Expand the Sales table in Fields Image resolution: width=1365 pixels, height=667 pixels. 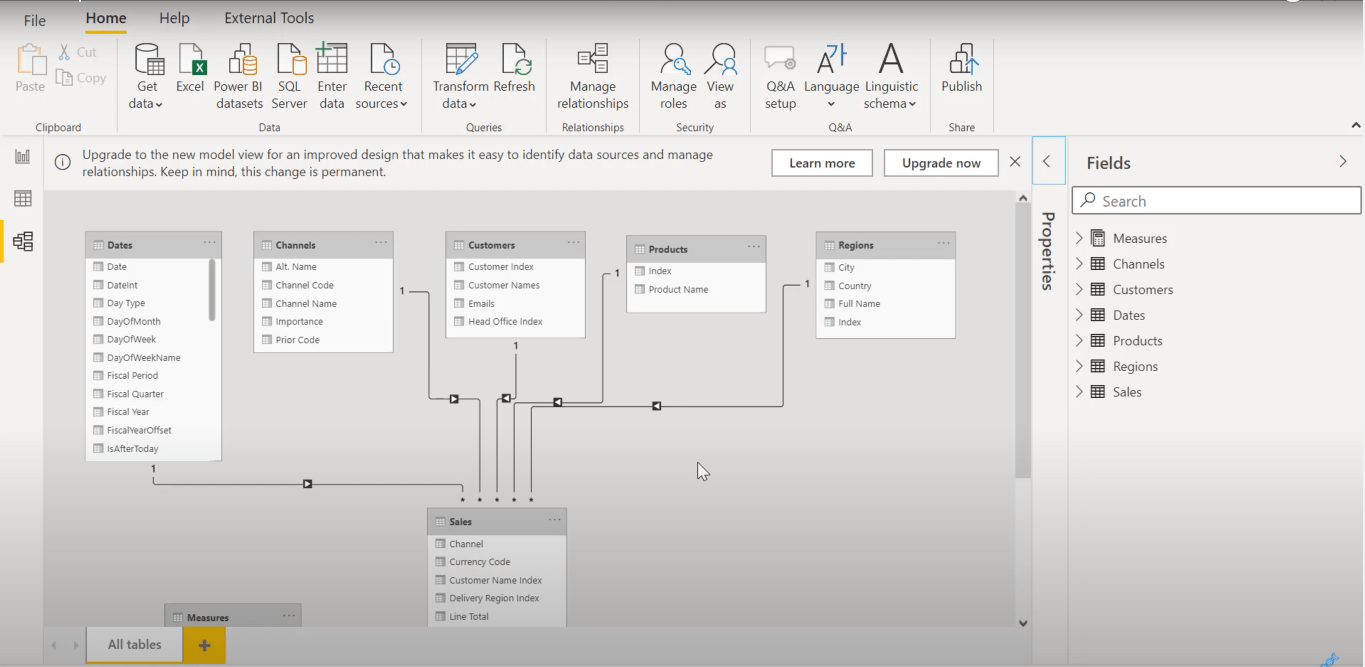[1079, 392]
